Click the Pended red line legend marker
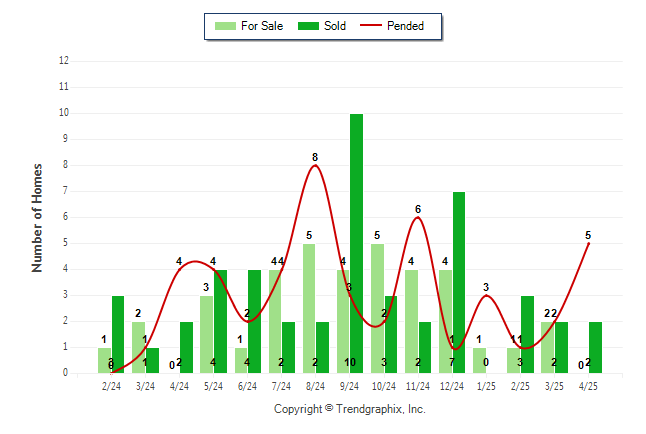This screenshot has height=434, width=646. tap(371, 25)
